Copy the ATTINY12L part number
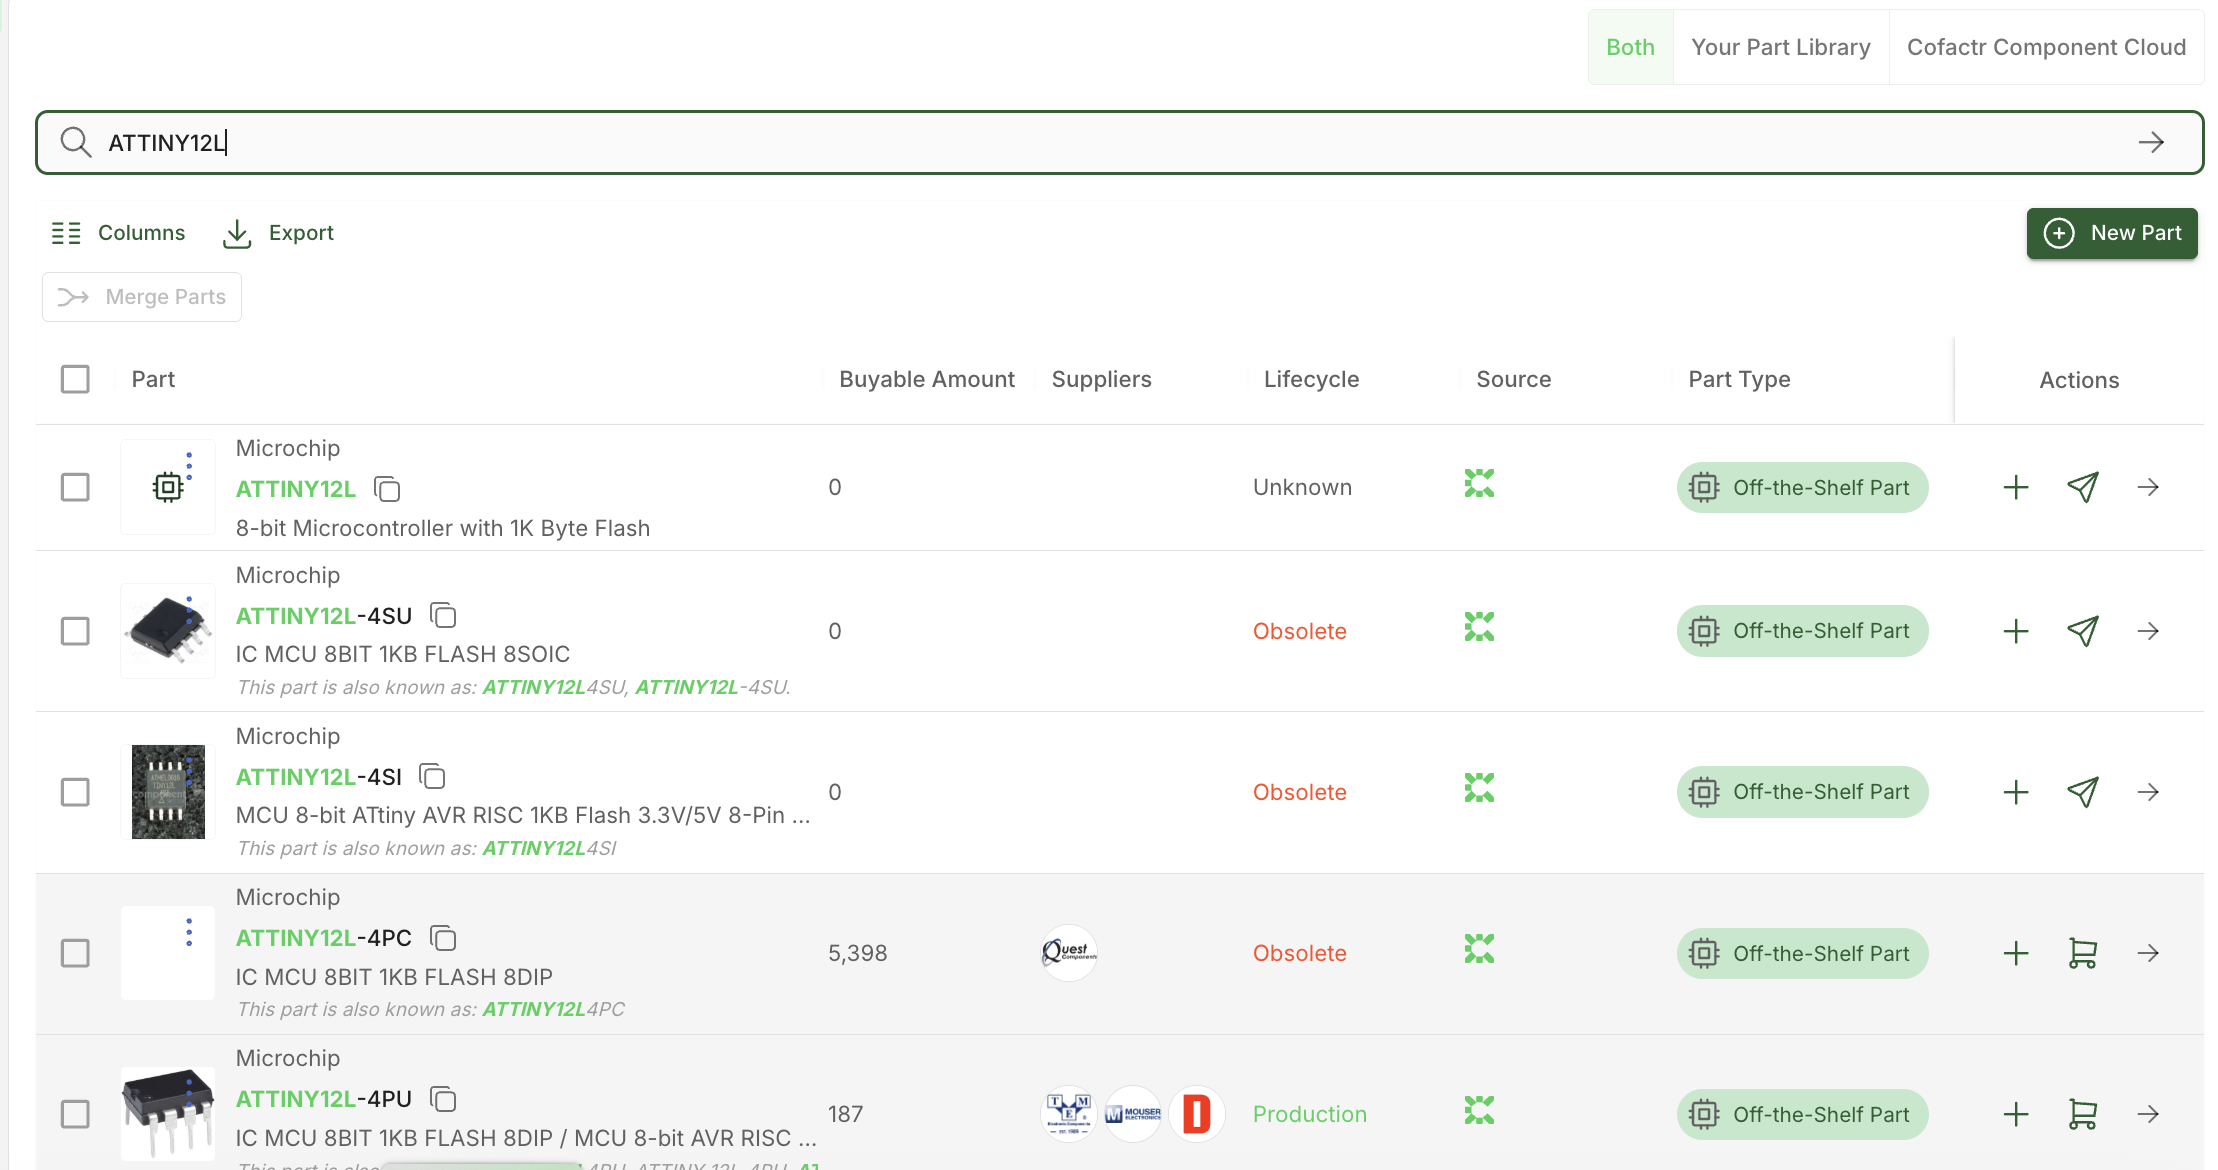Viewport: 2218px width, 1170px height. [x=387, y=489]
